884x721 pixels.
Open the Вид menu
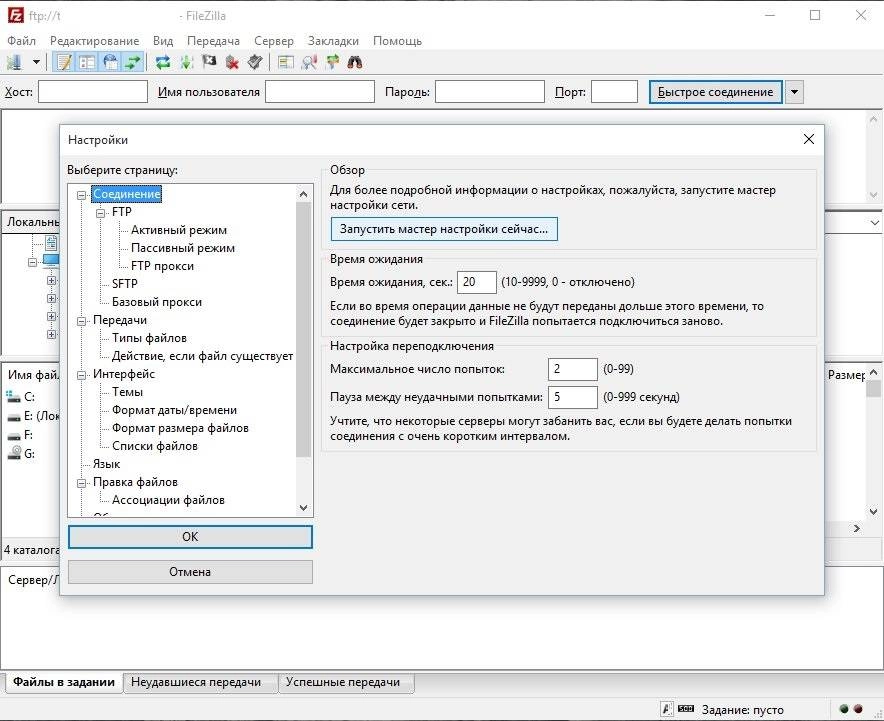(x=163, y=41)
